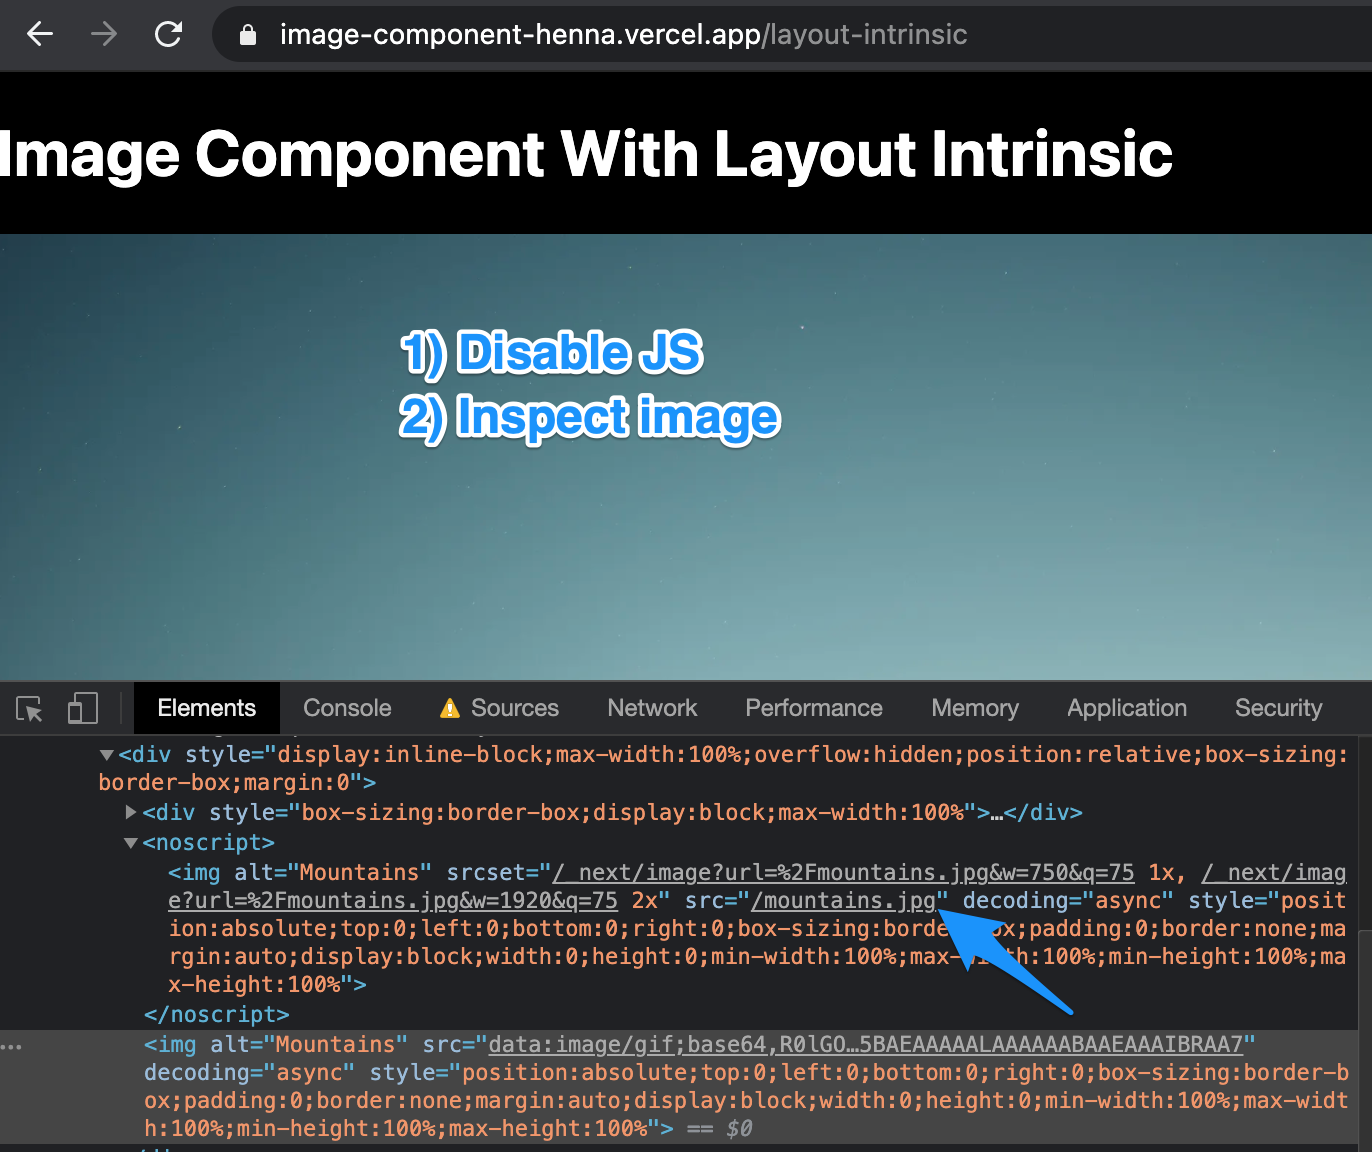Activate the inspect element cursor tool
Screen dimensions: 1372x1152
pos(29,708)
